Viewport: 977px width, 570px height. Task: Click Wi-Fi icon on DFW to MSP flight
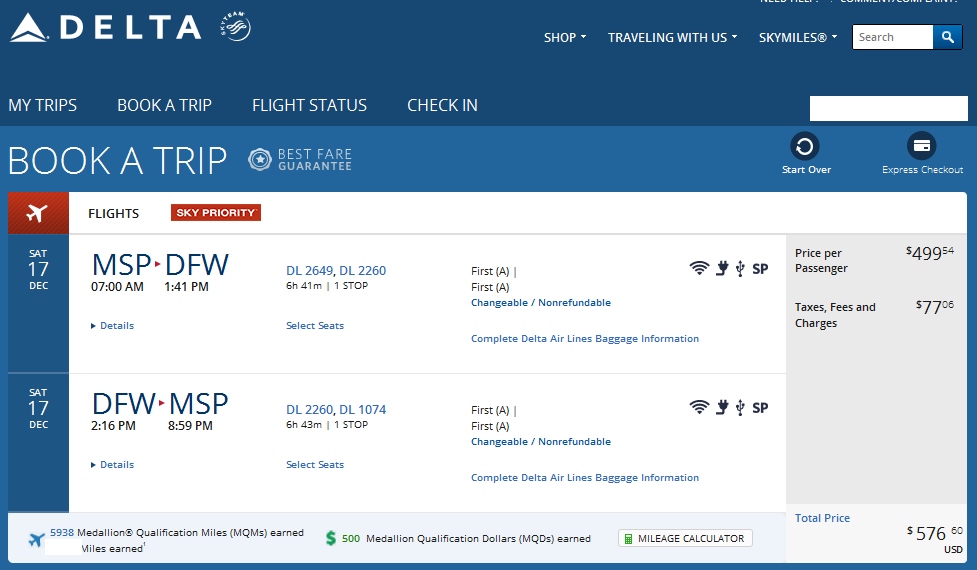click(699, 407)
